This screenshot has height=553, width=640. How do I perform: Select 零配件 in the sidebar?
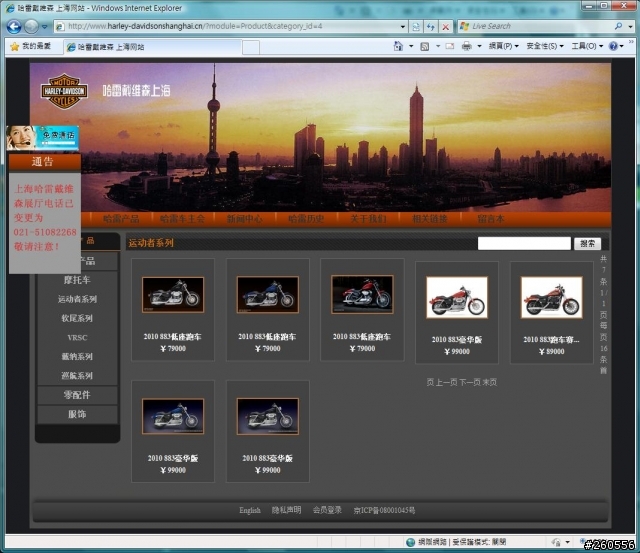[77, 395]
